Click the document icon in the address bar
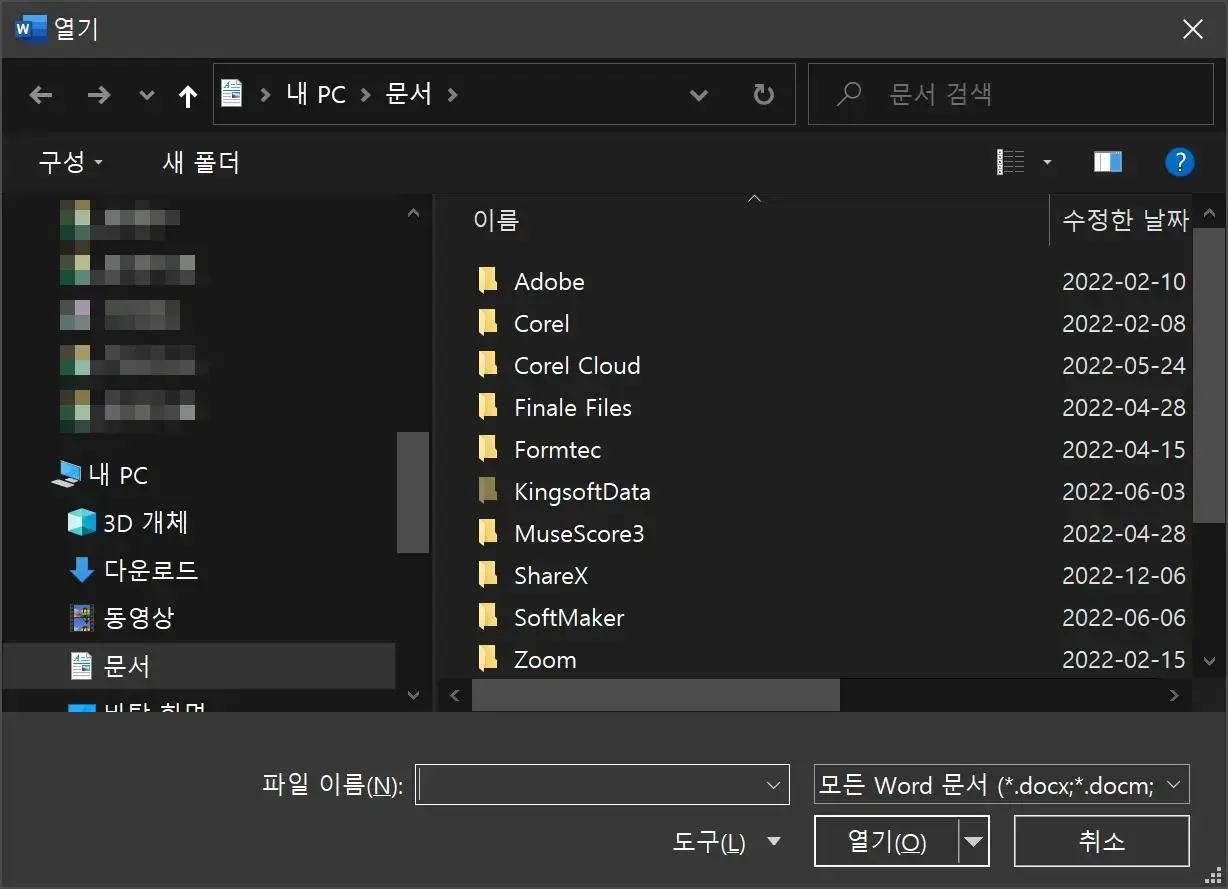Viewport: 1228px width, 889px height. [x=231, y=94]
